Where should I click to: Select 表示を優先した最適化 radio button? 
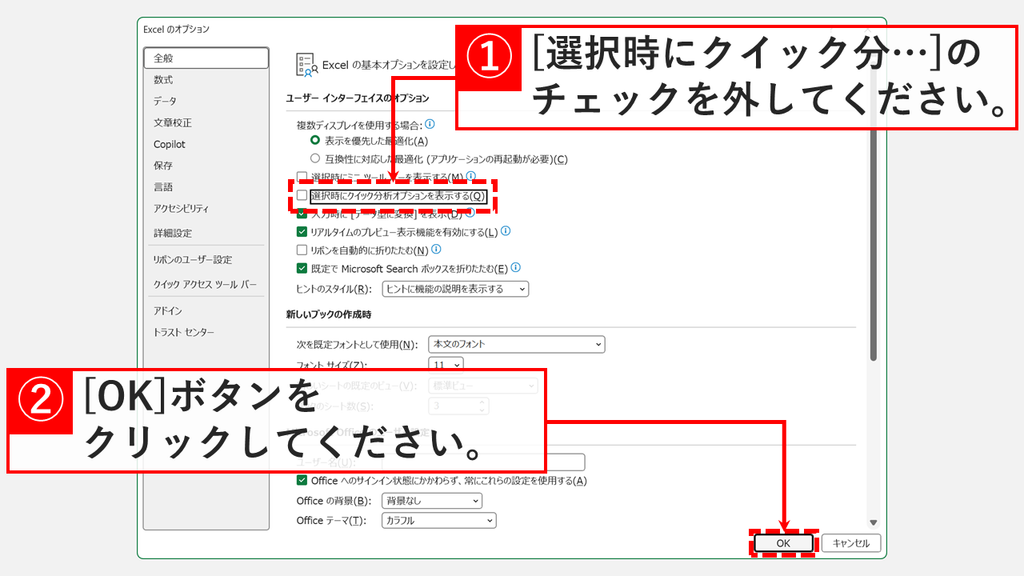pos(315,140)
